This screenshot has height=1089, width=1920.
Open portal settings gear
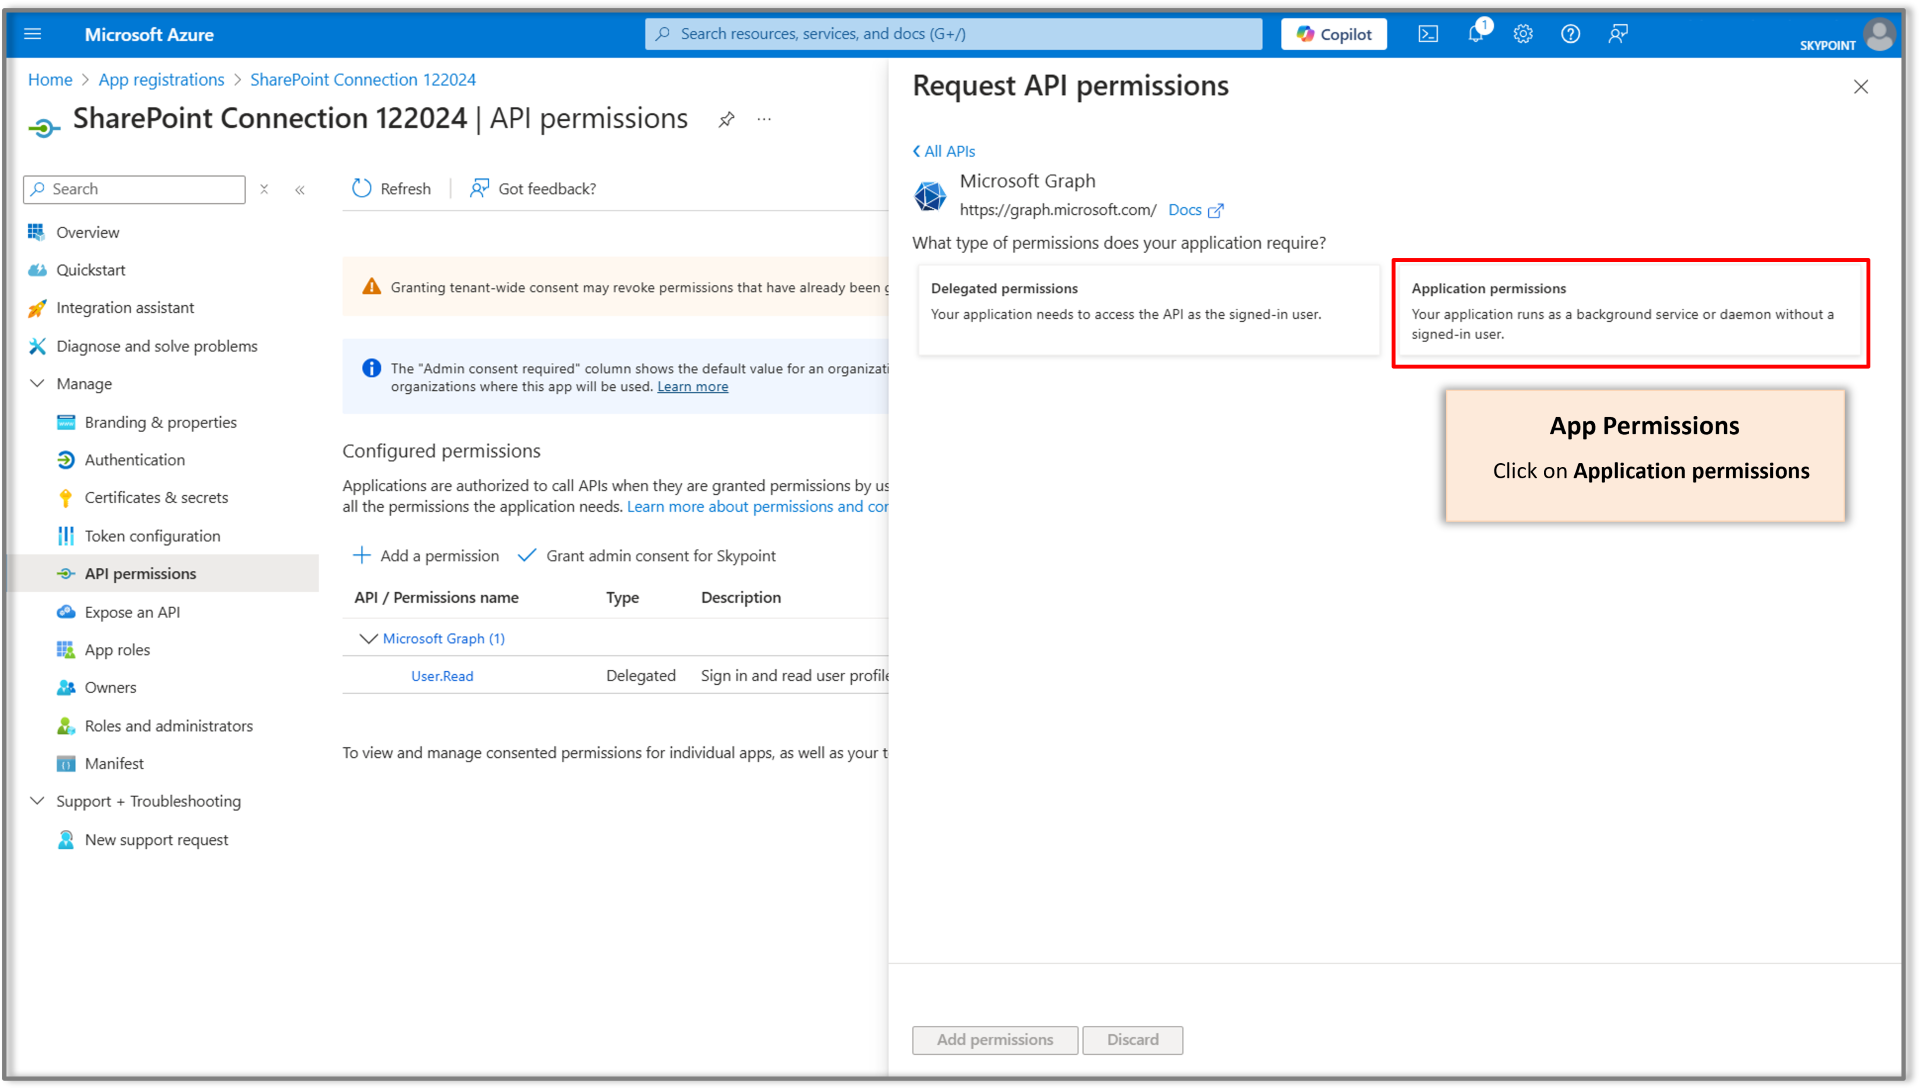[x=1523, y=33]
